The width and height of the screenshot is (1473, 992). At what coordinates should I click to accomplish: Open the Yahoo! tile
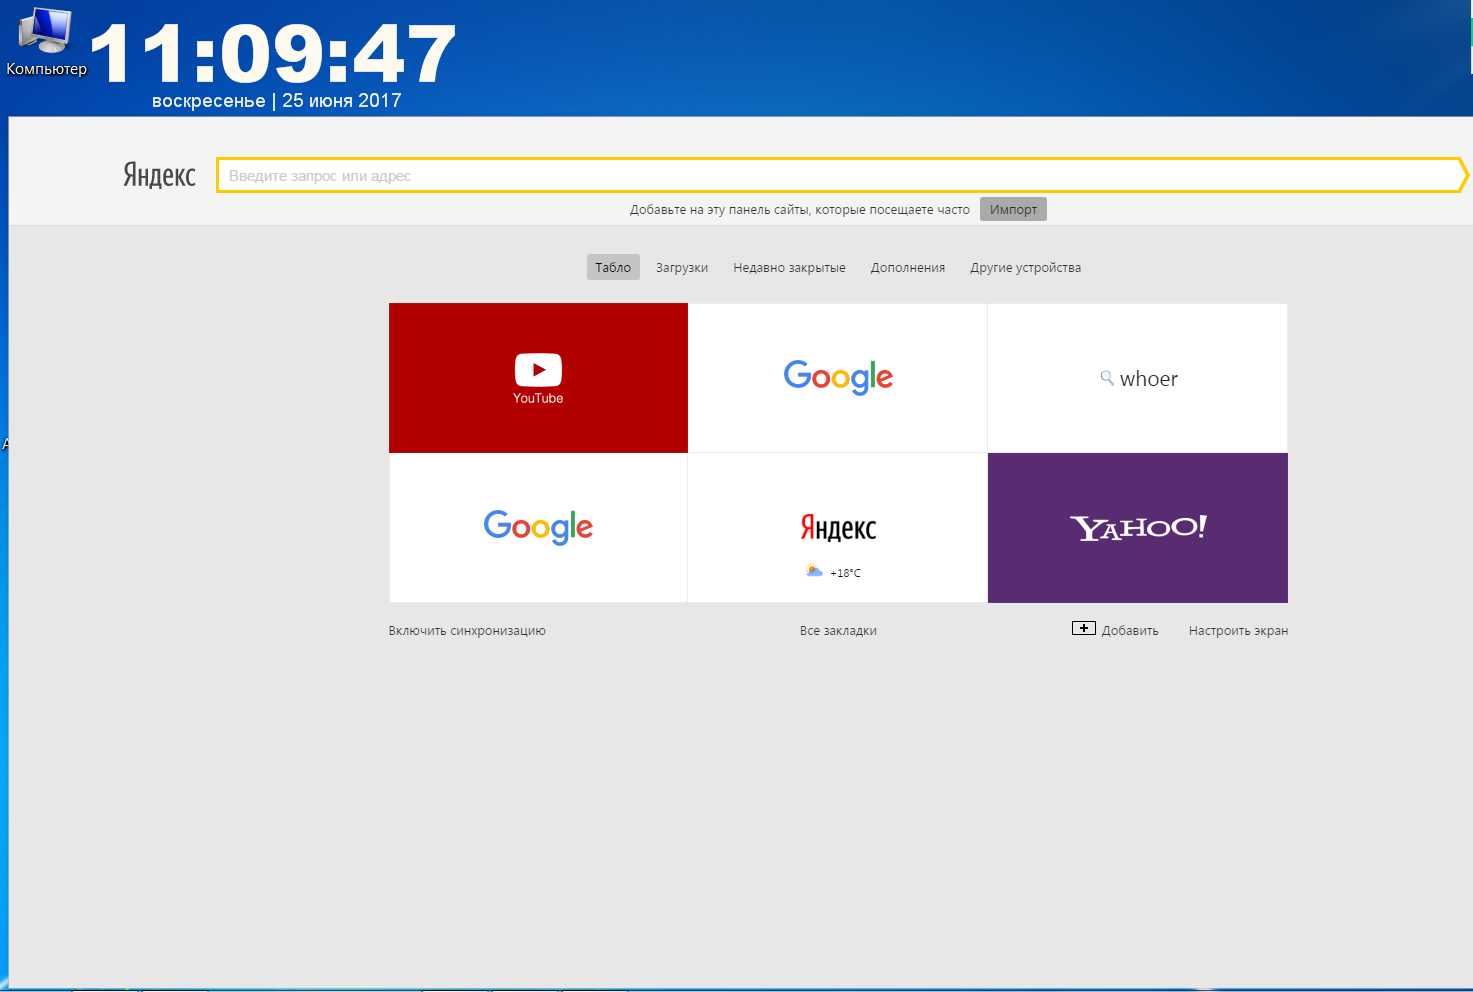click(x=1138, y=528)
